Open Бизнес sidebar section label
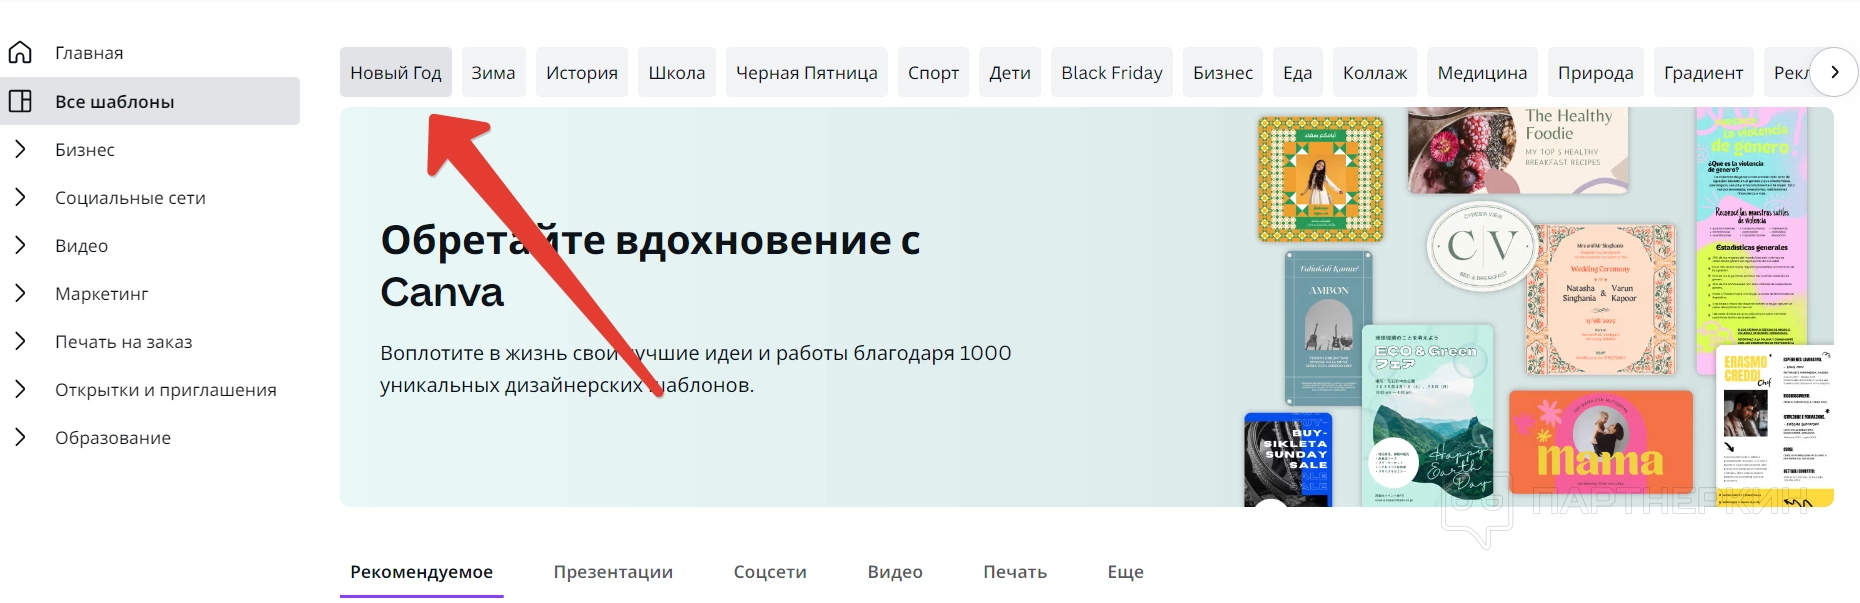Screen dimensions: 1860x603 85,150
